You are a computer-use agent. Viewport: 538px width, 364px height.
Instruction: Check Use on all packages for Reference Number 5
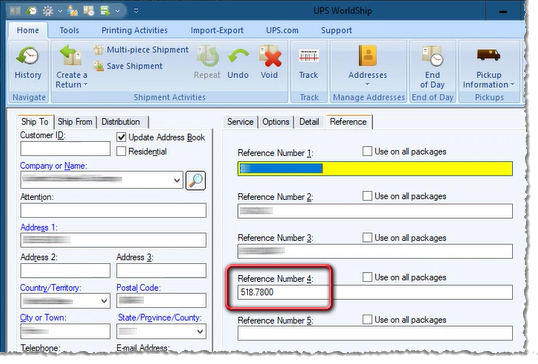point(367,319)
